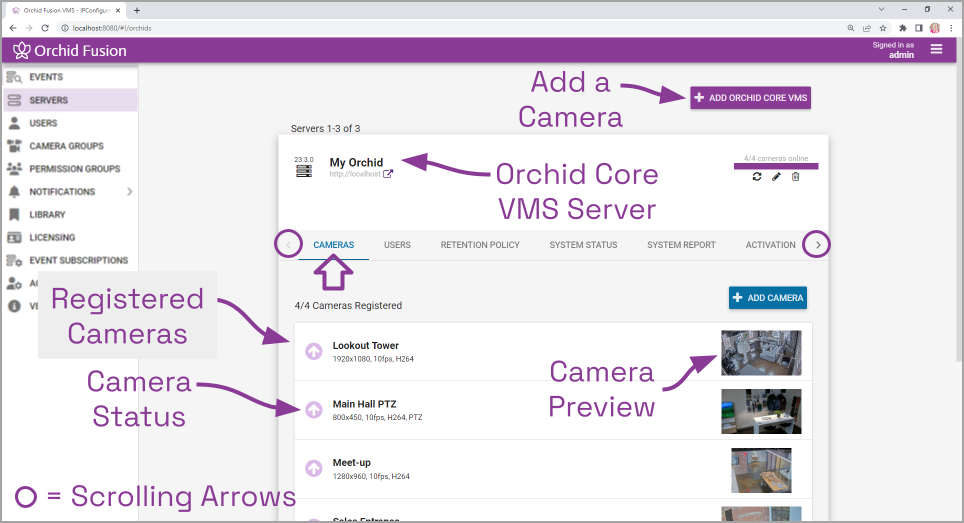Click the browser address bar
Screen dimensions: 964x523
coord(400,28)
